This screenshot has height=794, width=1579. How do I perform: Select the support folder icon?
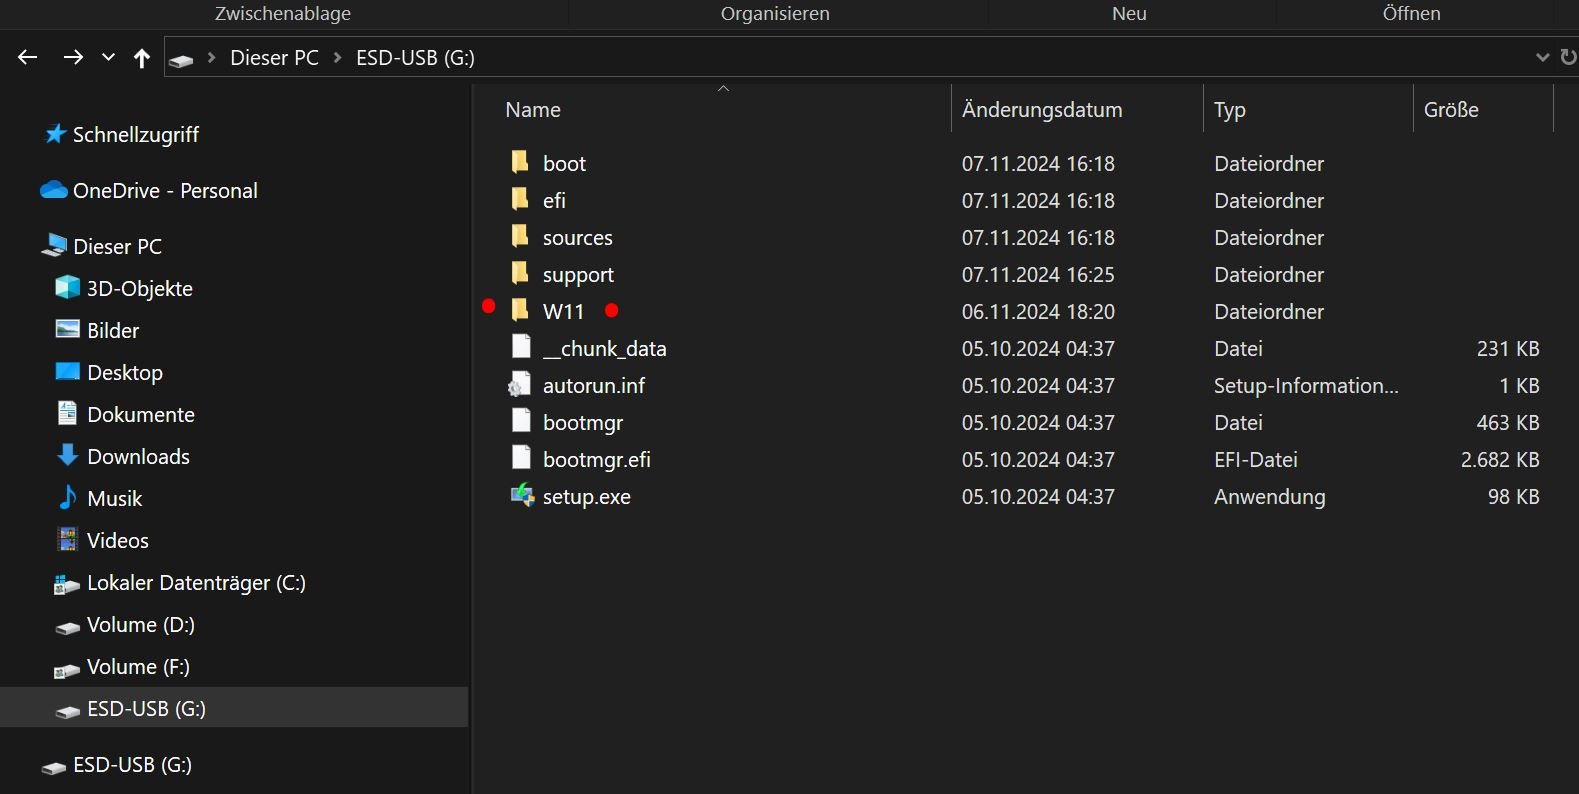click(x=520, y=273)
